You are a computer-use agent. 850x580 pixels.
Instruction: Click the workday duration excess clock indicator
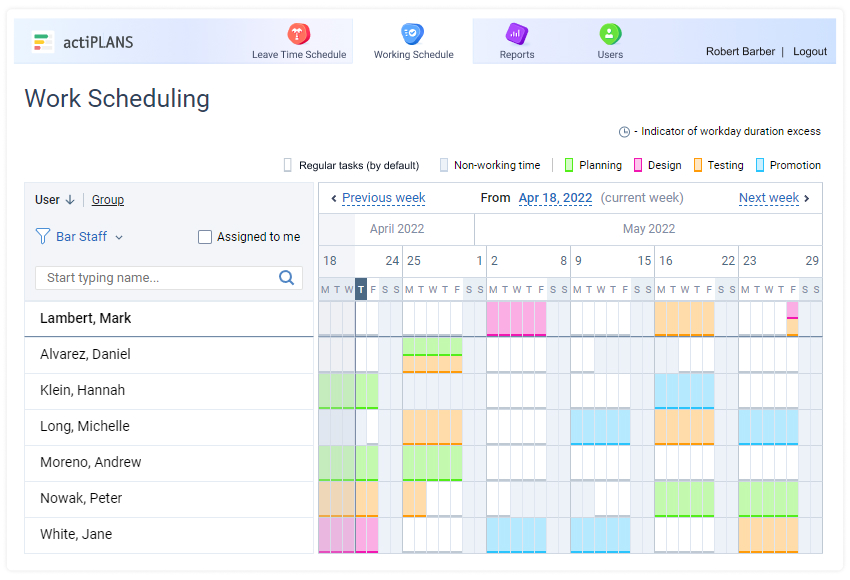[x=623, y=131]
